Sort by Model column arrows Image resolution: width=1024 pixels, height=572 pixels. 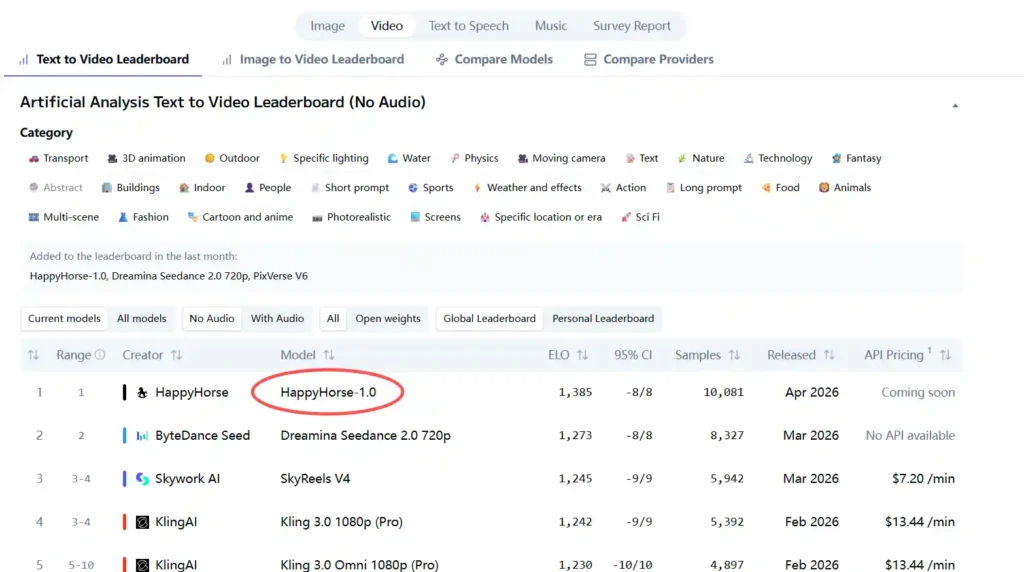coord(329,355)
